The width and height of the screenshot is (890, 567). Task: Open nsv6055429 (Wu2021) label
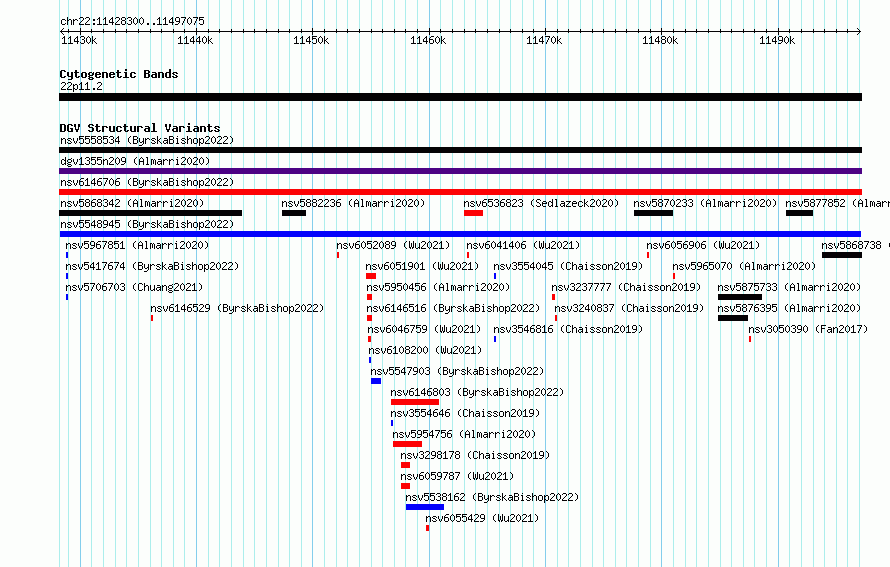(x=482, y=518)
